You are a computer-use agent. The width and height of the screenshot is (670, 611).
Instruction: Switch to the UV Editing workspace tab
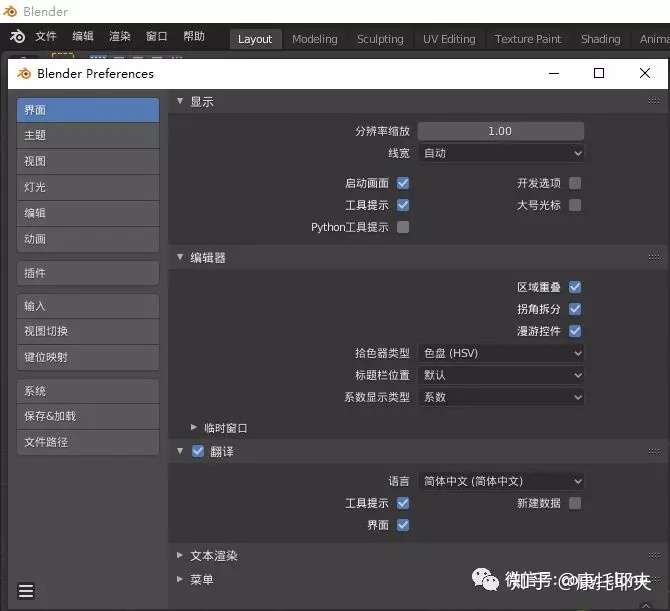pyautogui.click(x=449, y=39)
